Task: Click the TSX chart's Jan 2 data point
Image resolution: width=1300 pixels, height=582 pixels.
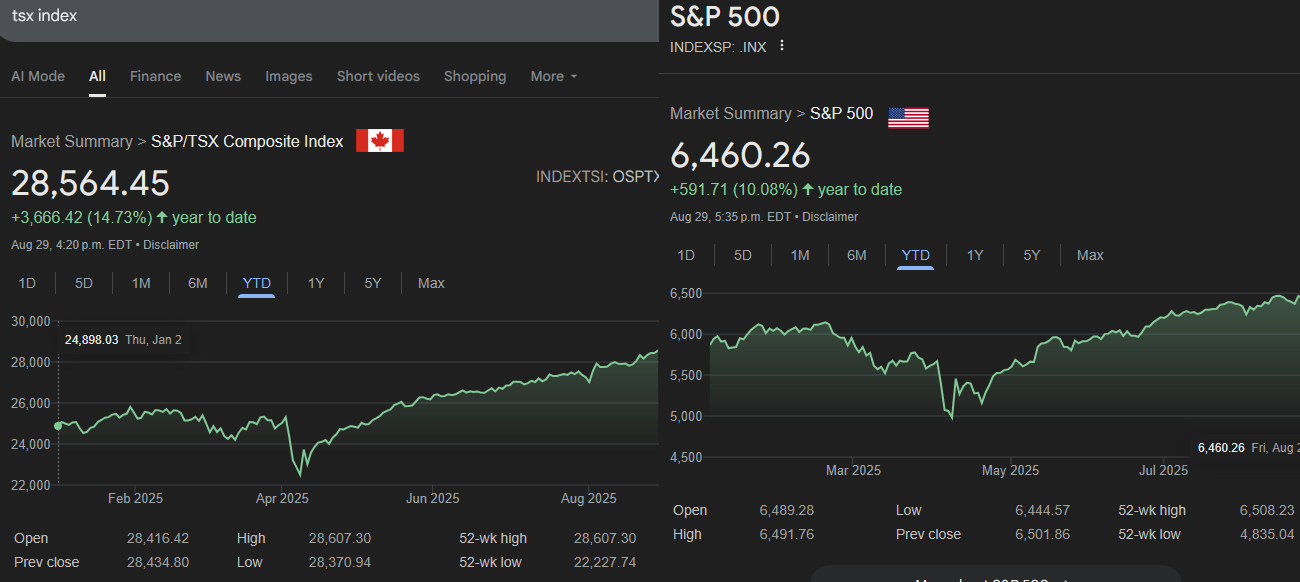Action: tap(58, 426)
